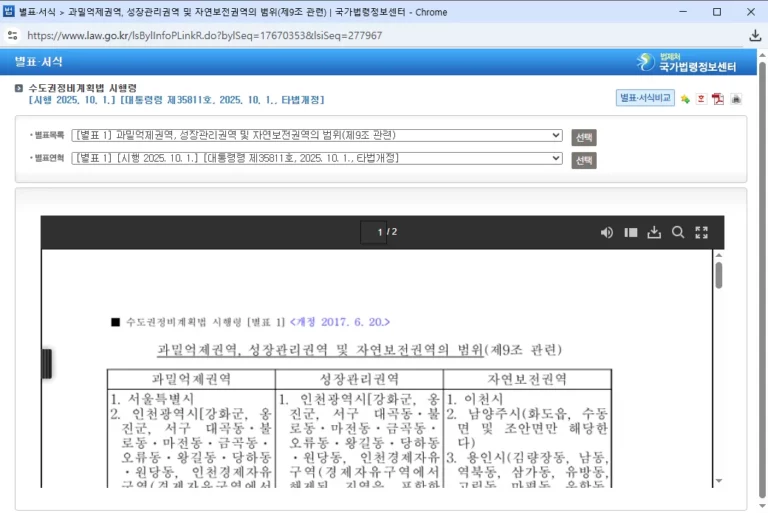Open the 별표목록 dropdown list
Image resolution: width=768 pixels, height=513 pixels.
317,135
